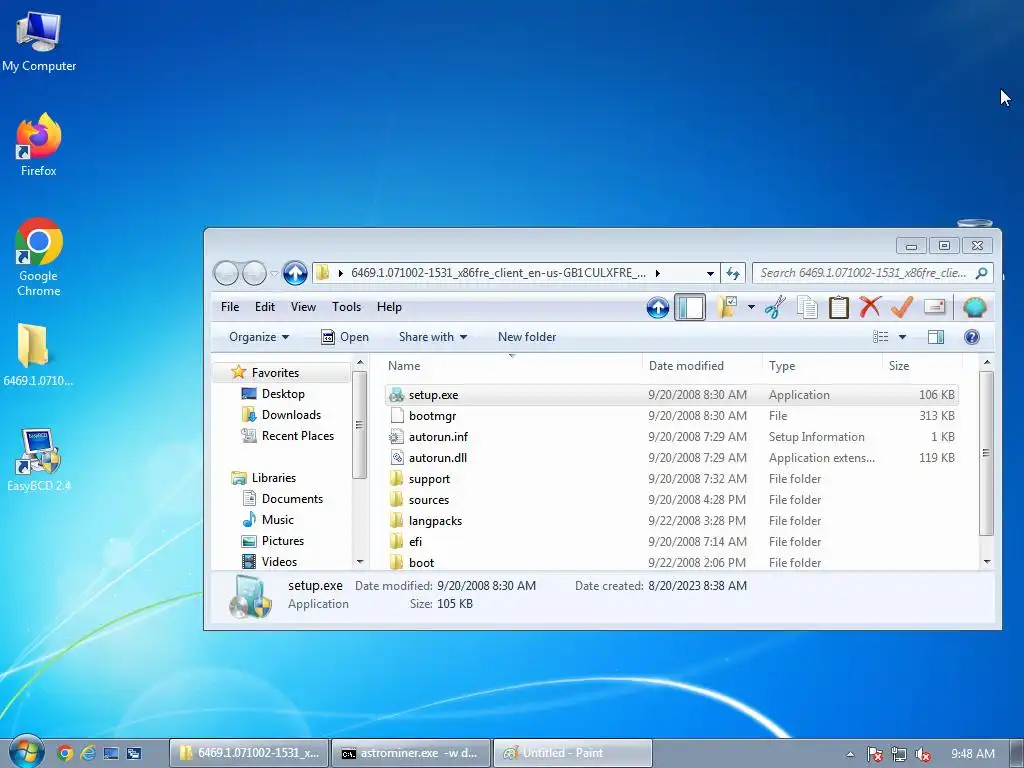Click the EasyBCD 2.4 desktop shortcut

(x=39, y=460)
